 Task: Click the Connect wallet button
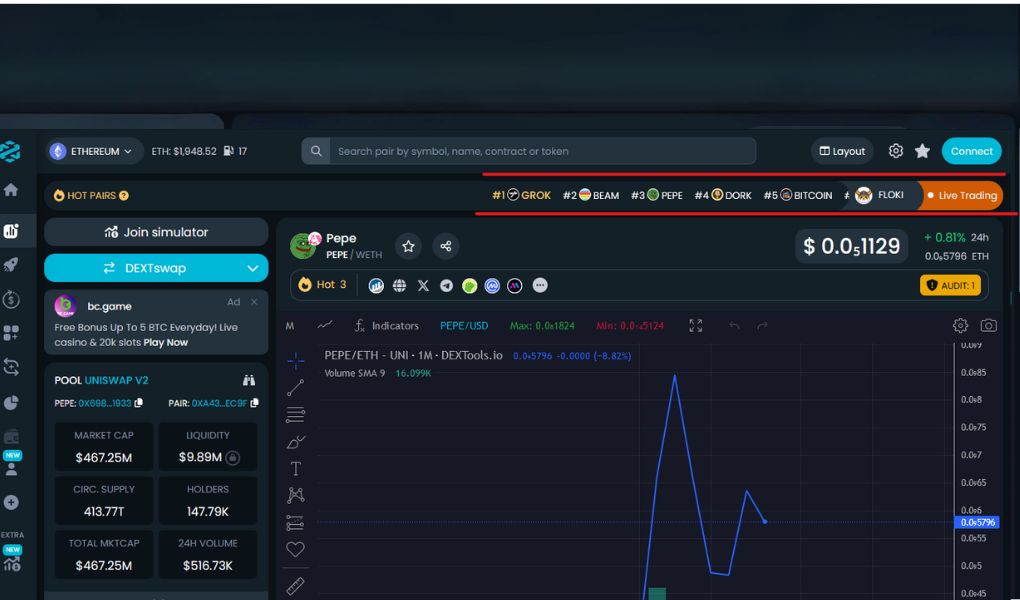pyautogui.click(x=972, y=151)
